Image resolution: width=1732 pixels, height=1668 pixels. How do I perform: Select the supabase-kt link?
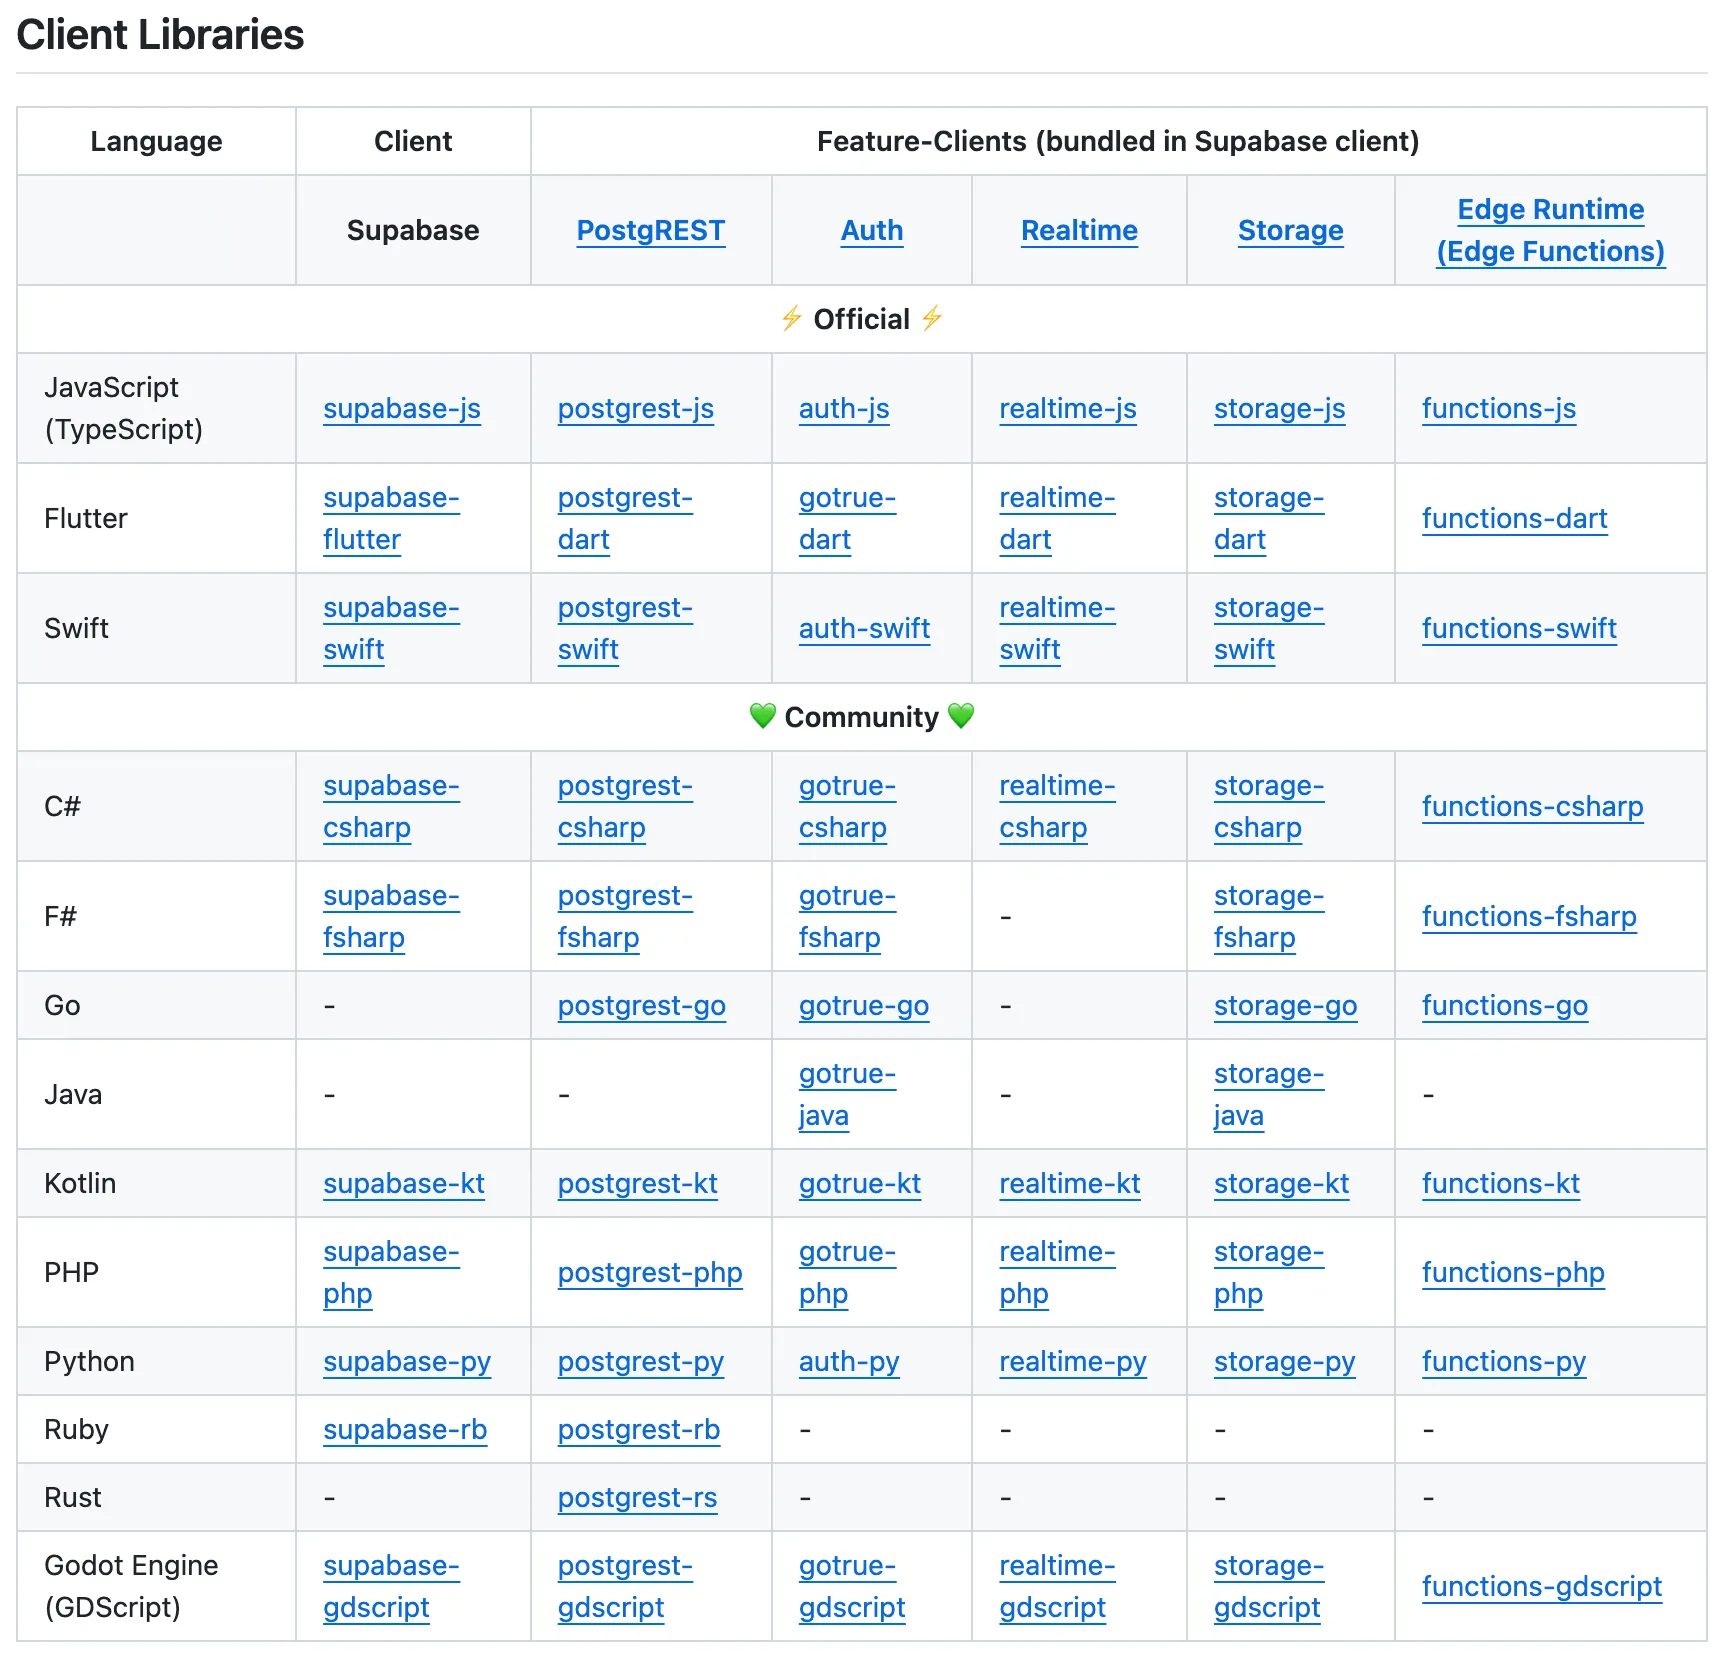click(x=403, y=1183)
